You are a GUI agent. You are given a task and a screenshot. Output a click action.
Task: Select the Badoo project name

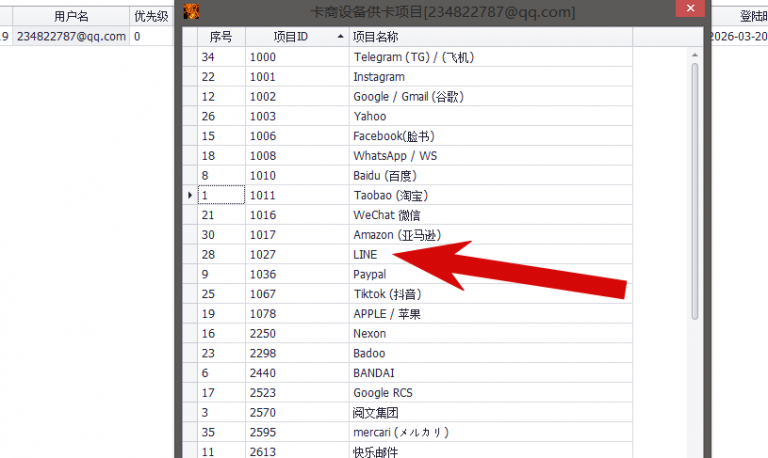point(369,353)
